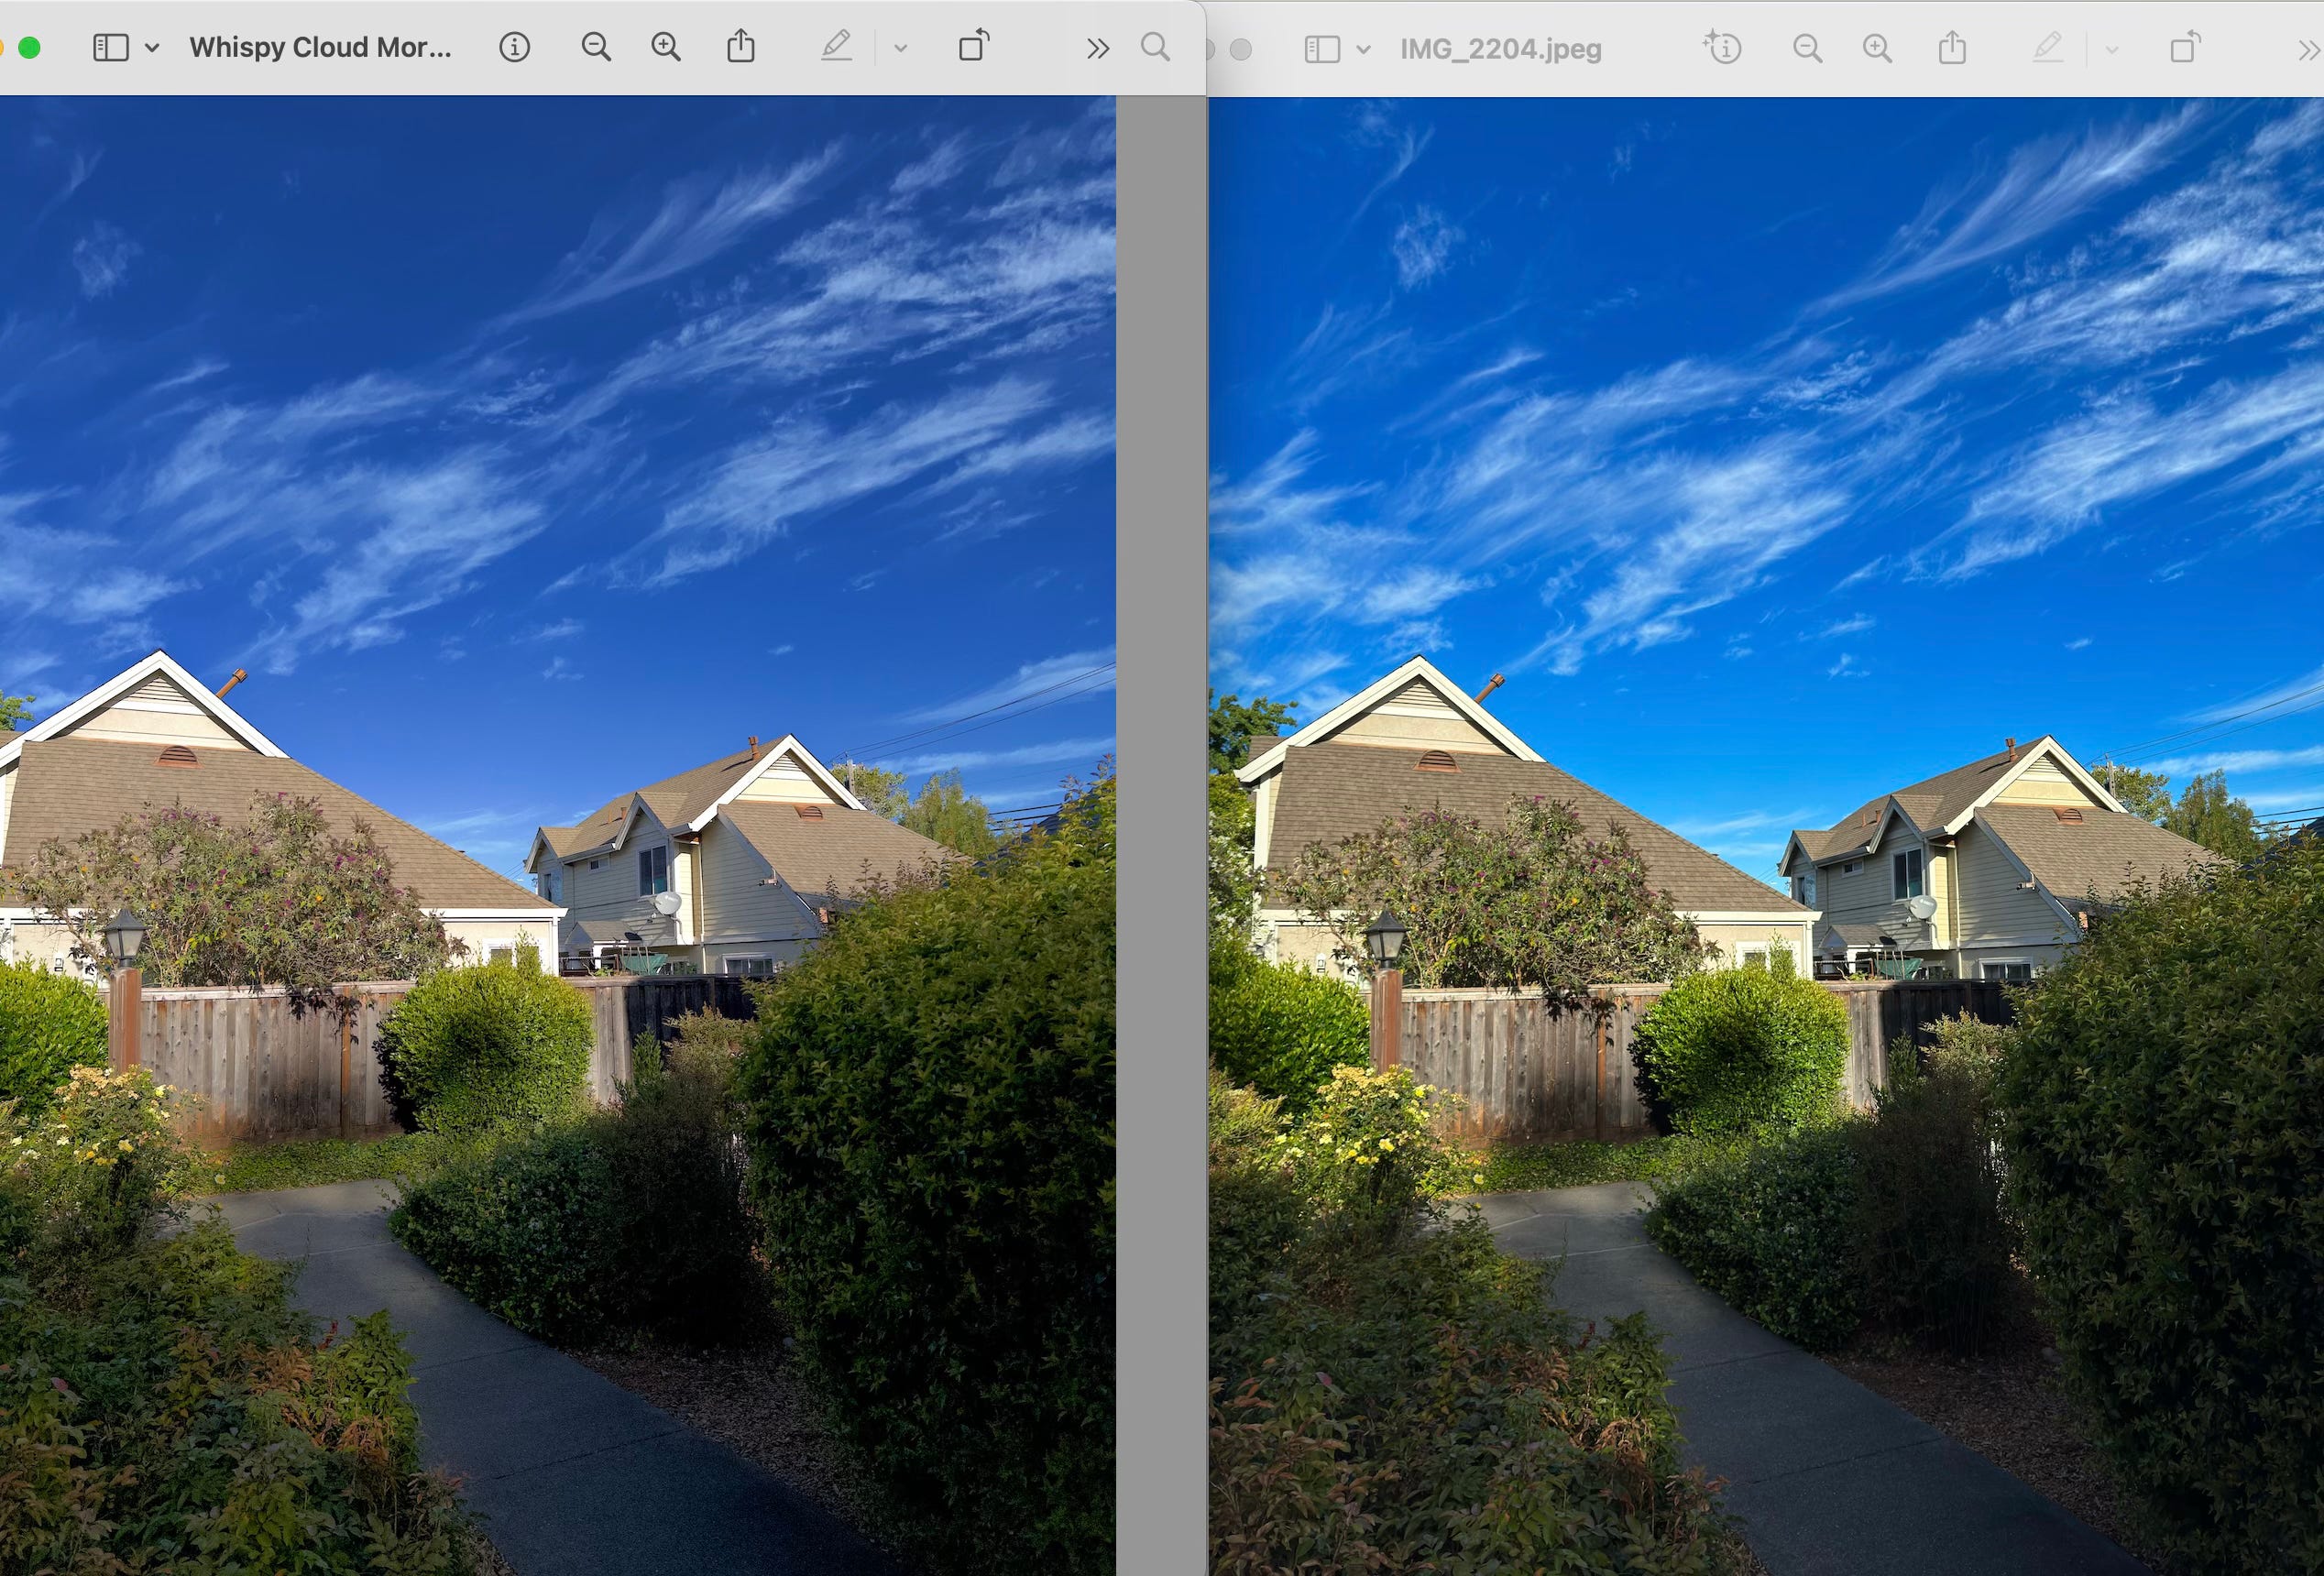Rotate the Whispy Cloud image
Image resolution: width=2324 pixels, height=1576 pixels.
pyautogui.click(x=973, y=47)
